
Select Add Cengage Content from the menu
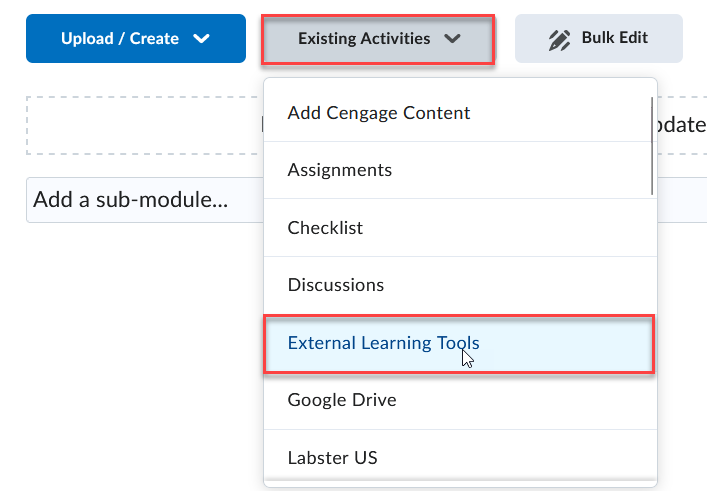[378, 113]
